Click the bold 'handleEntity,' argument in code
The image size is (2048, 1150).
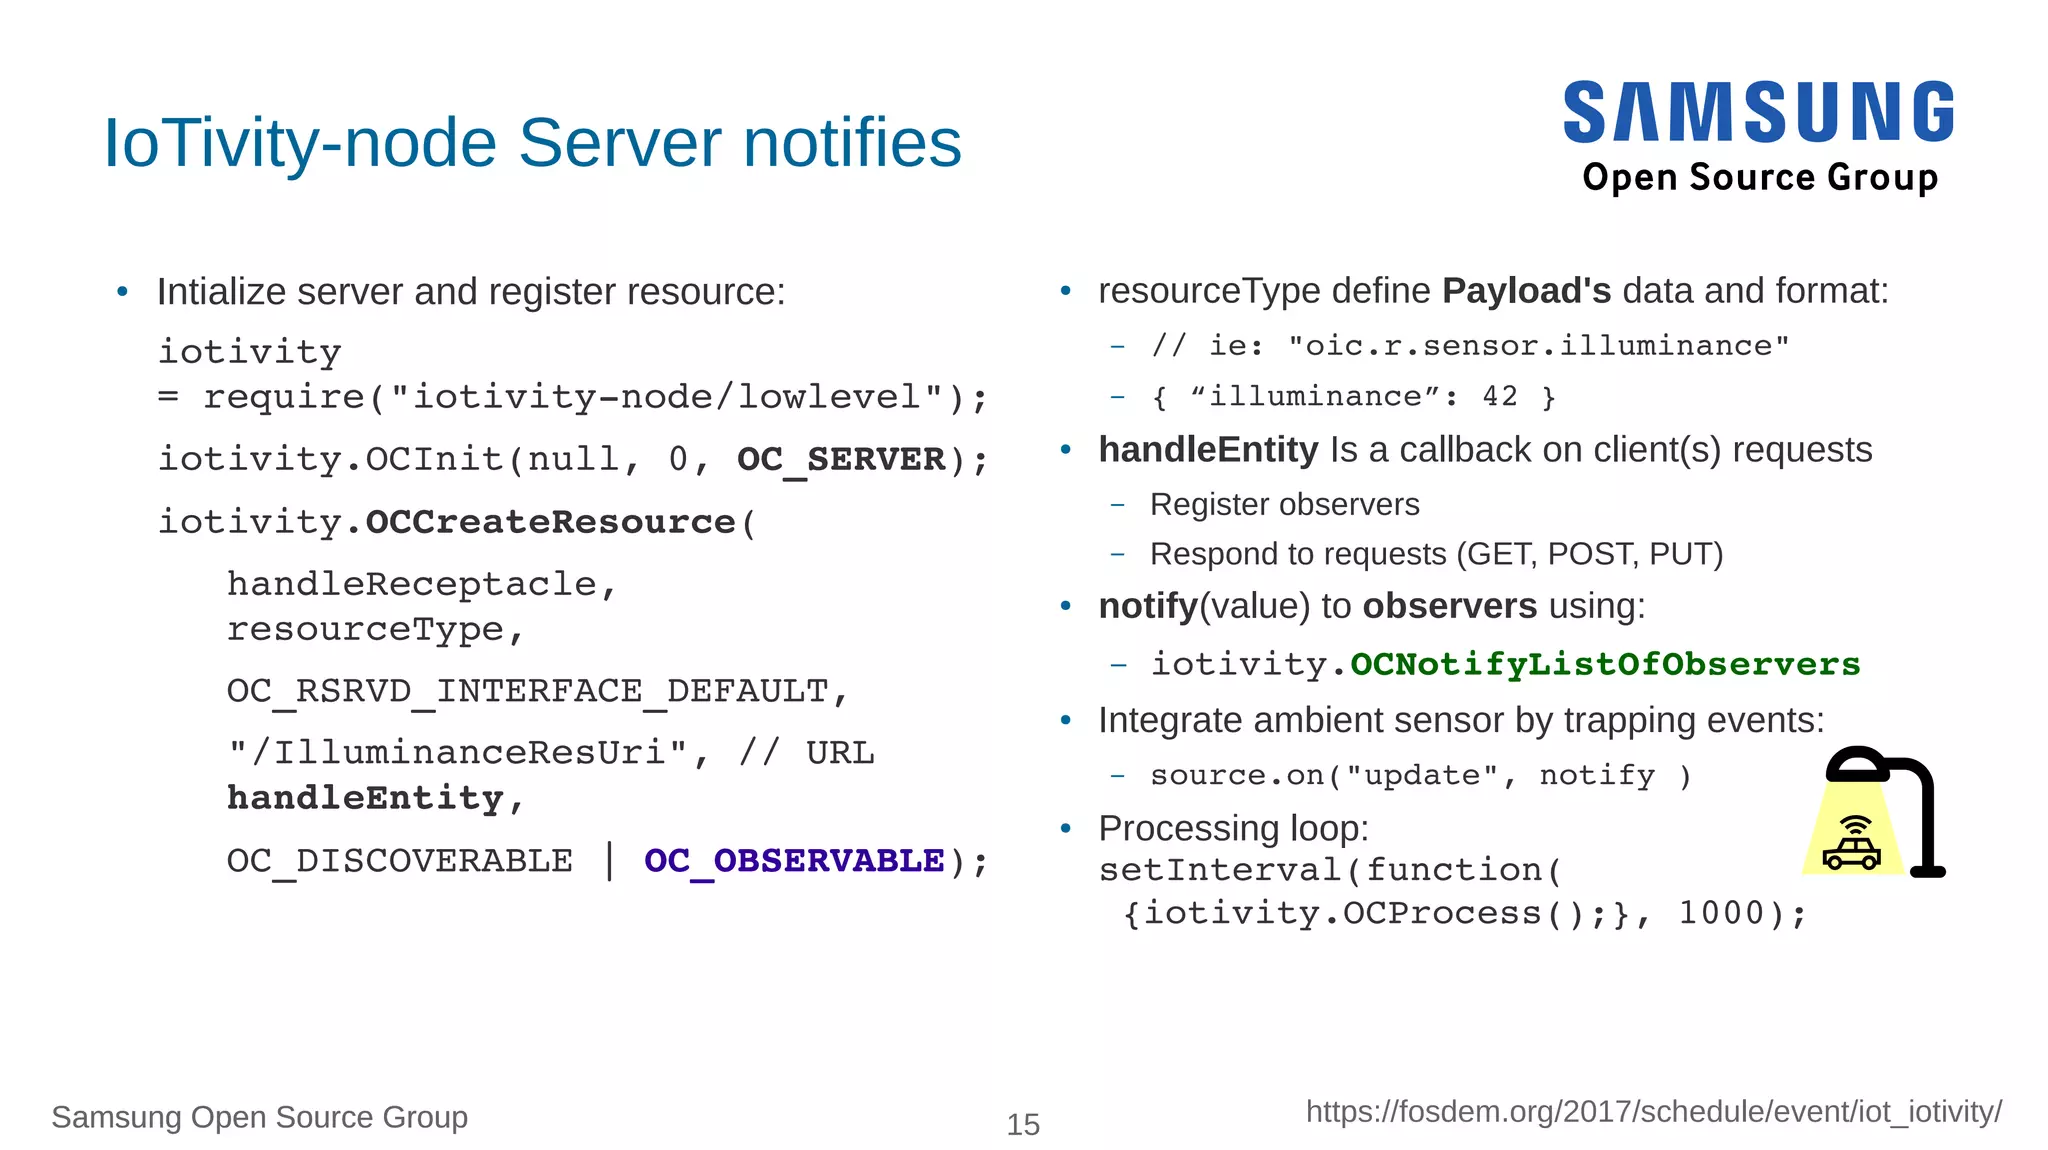[376, 799]
